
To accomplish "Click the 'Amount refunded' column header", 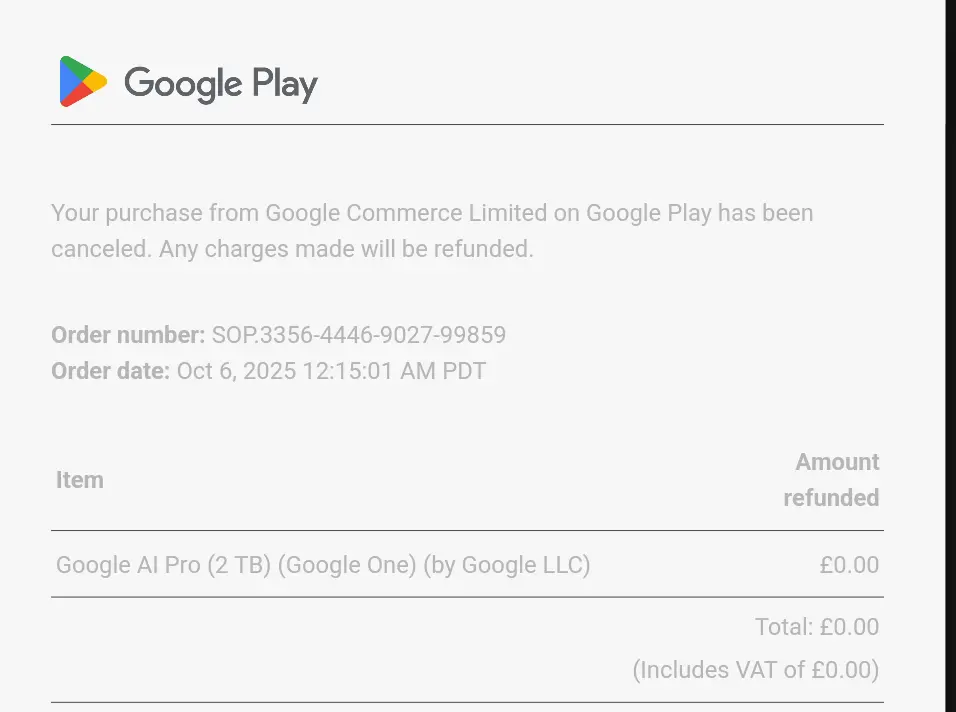I will 832,480.
